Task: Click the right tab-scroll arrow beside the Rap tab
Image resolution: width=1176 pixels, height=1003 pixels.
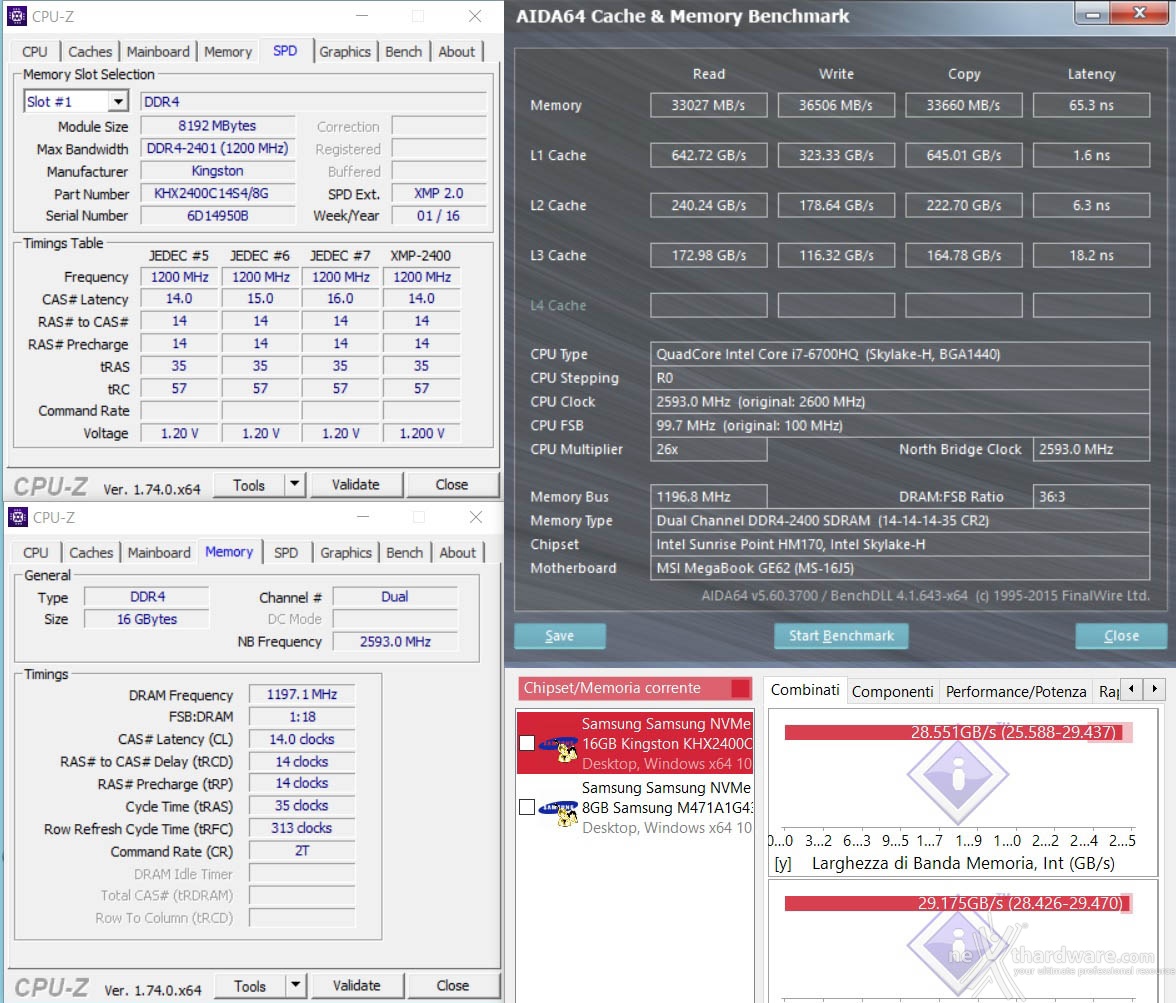Action: [x=1154, y=689]
